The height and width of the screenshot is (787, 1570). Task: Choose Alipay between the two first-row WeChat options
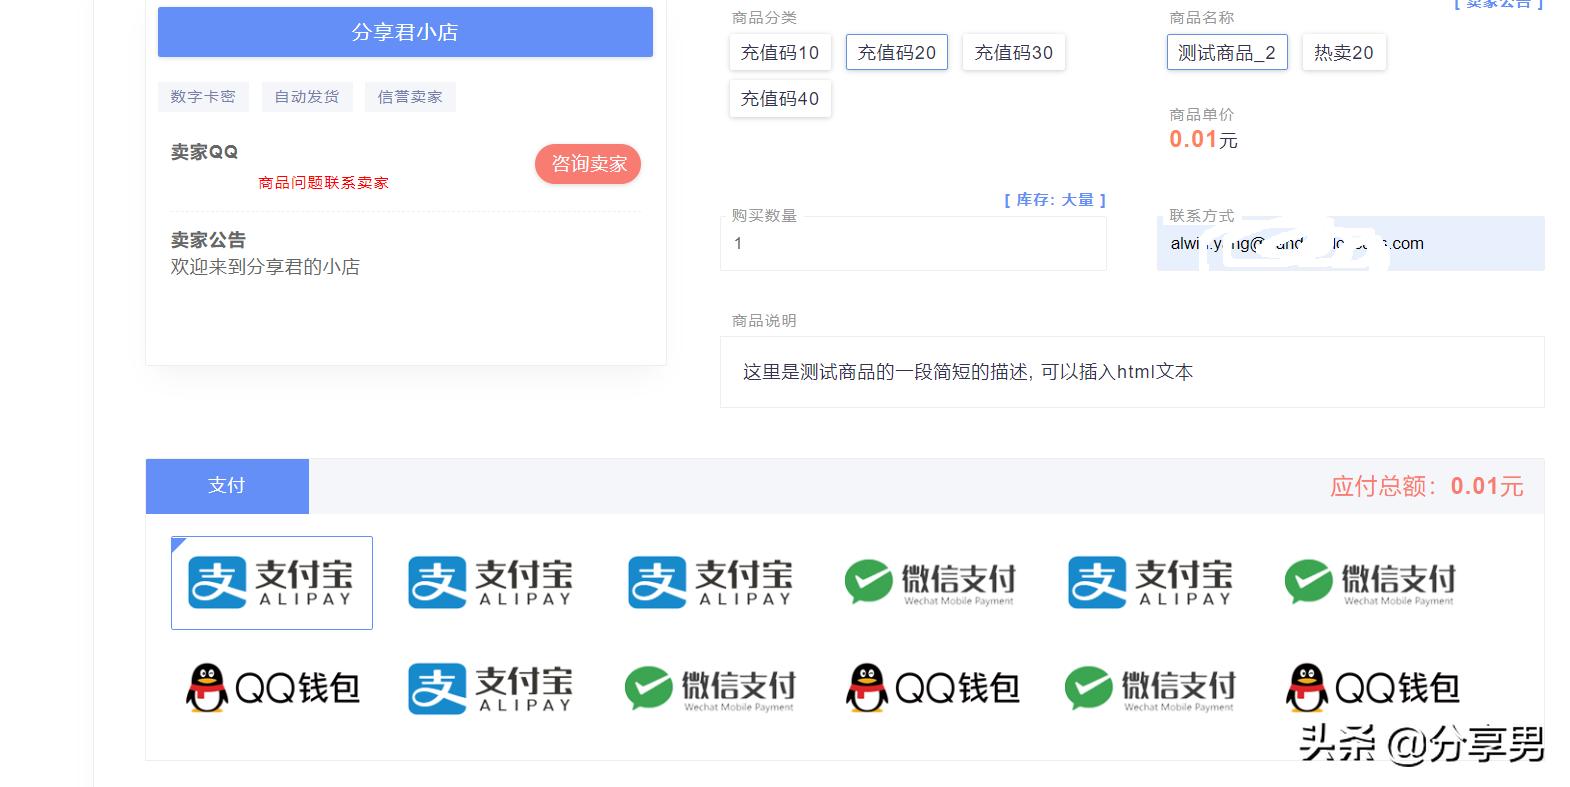coord(1151,583)
